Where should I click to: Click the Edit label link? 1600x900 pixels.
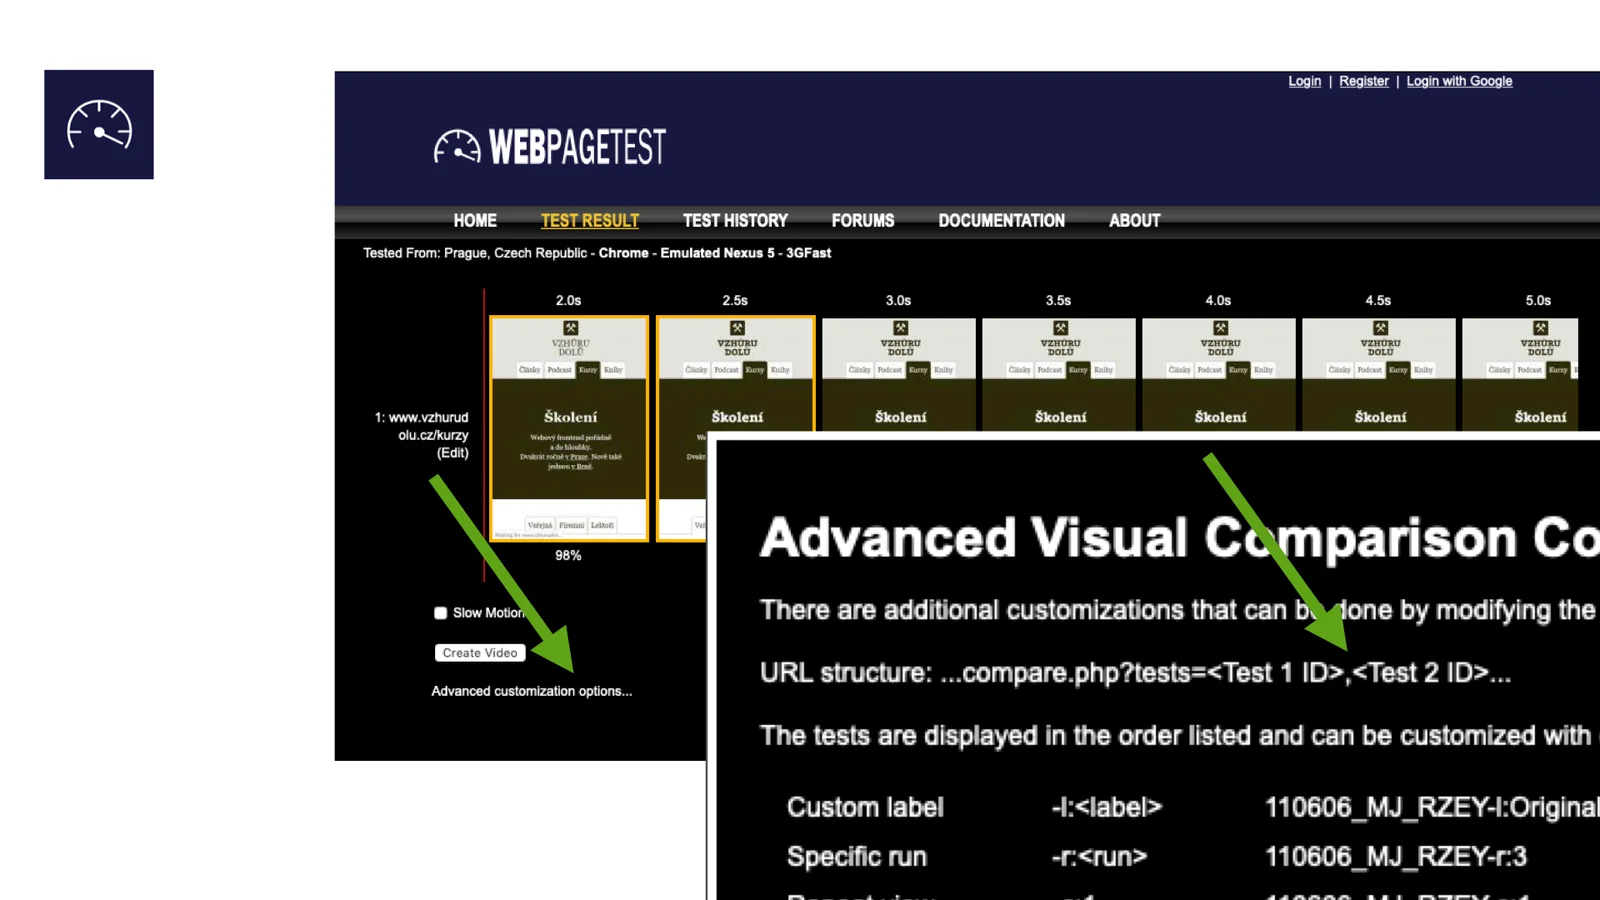(452, 453)
